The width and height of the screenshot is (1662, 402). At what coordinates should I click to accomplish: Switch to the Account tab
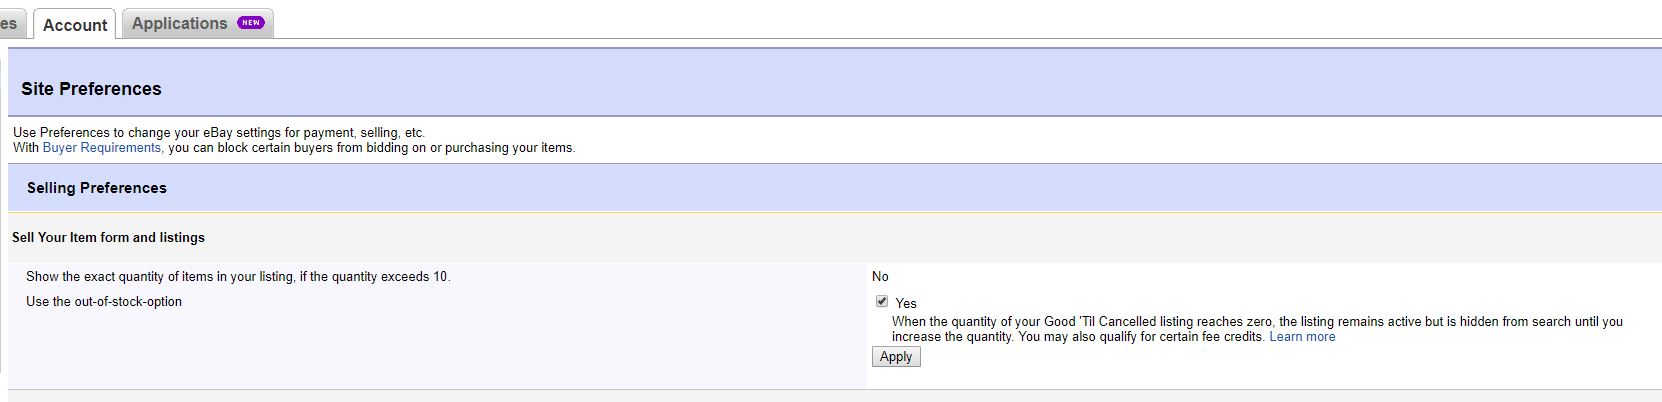click(x=75, y=25)
